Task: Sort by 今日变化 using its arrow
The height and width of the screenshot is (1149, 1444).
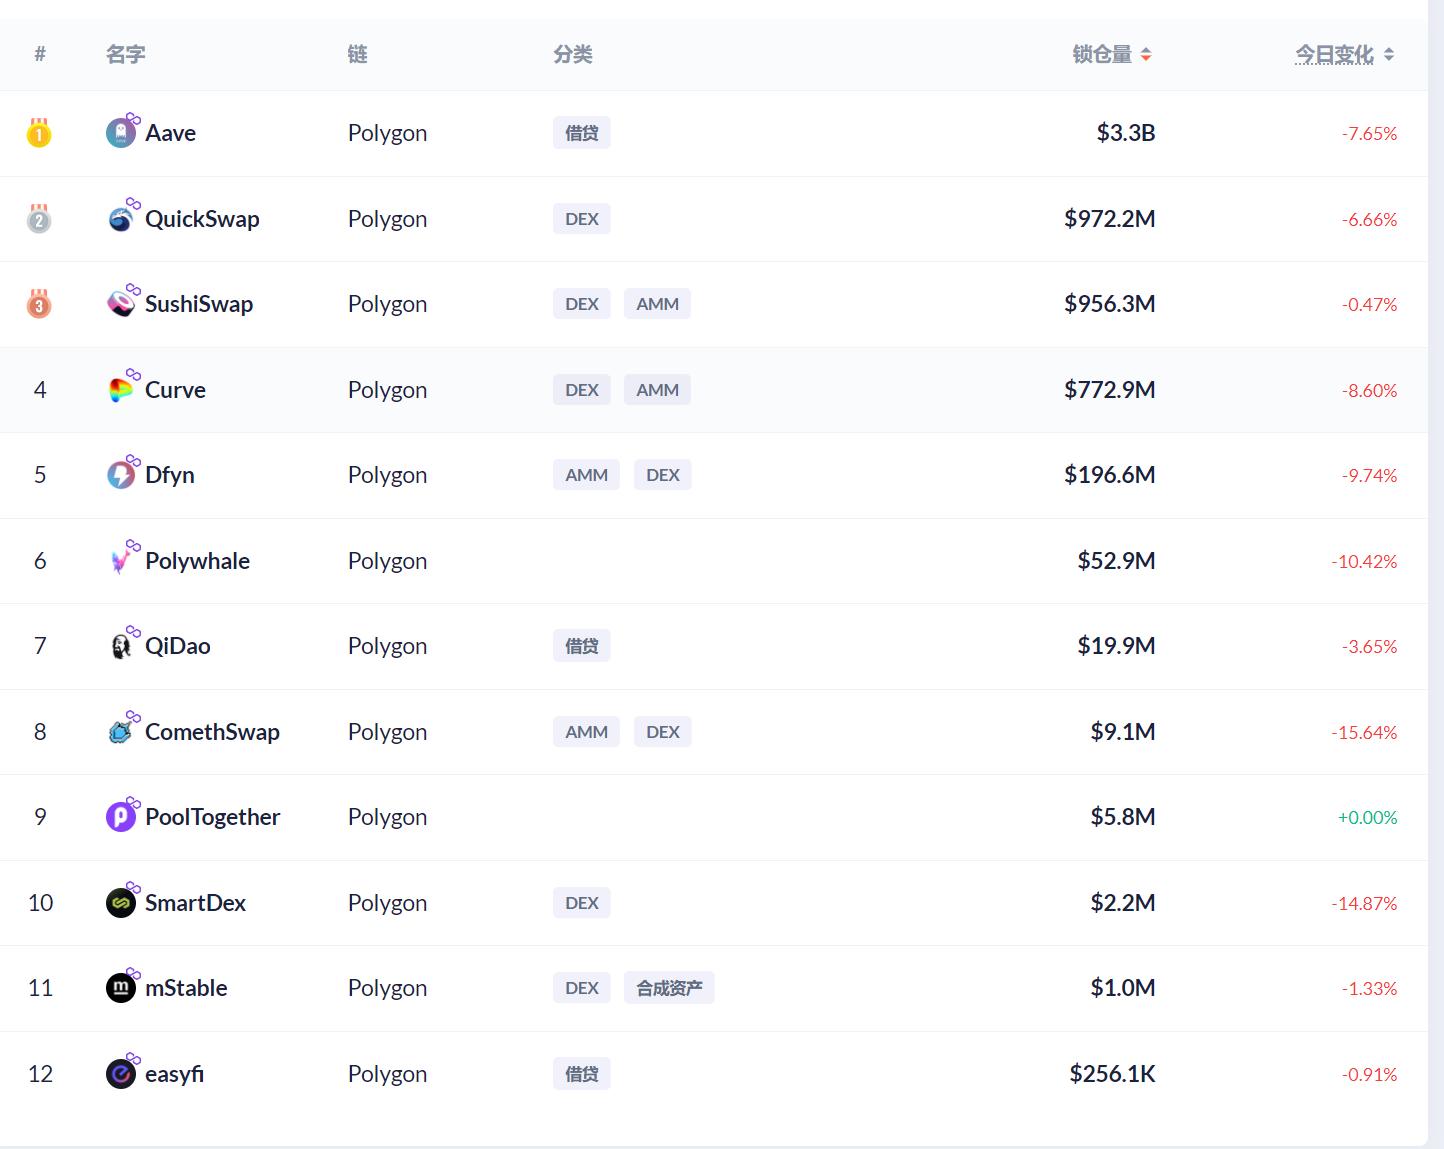Action: (1389, 55)
